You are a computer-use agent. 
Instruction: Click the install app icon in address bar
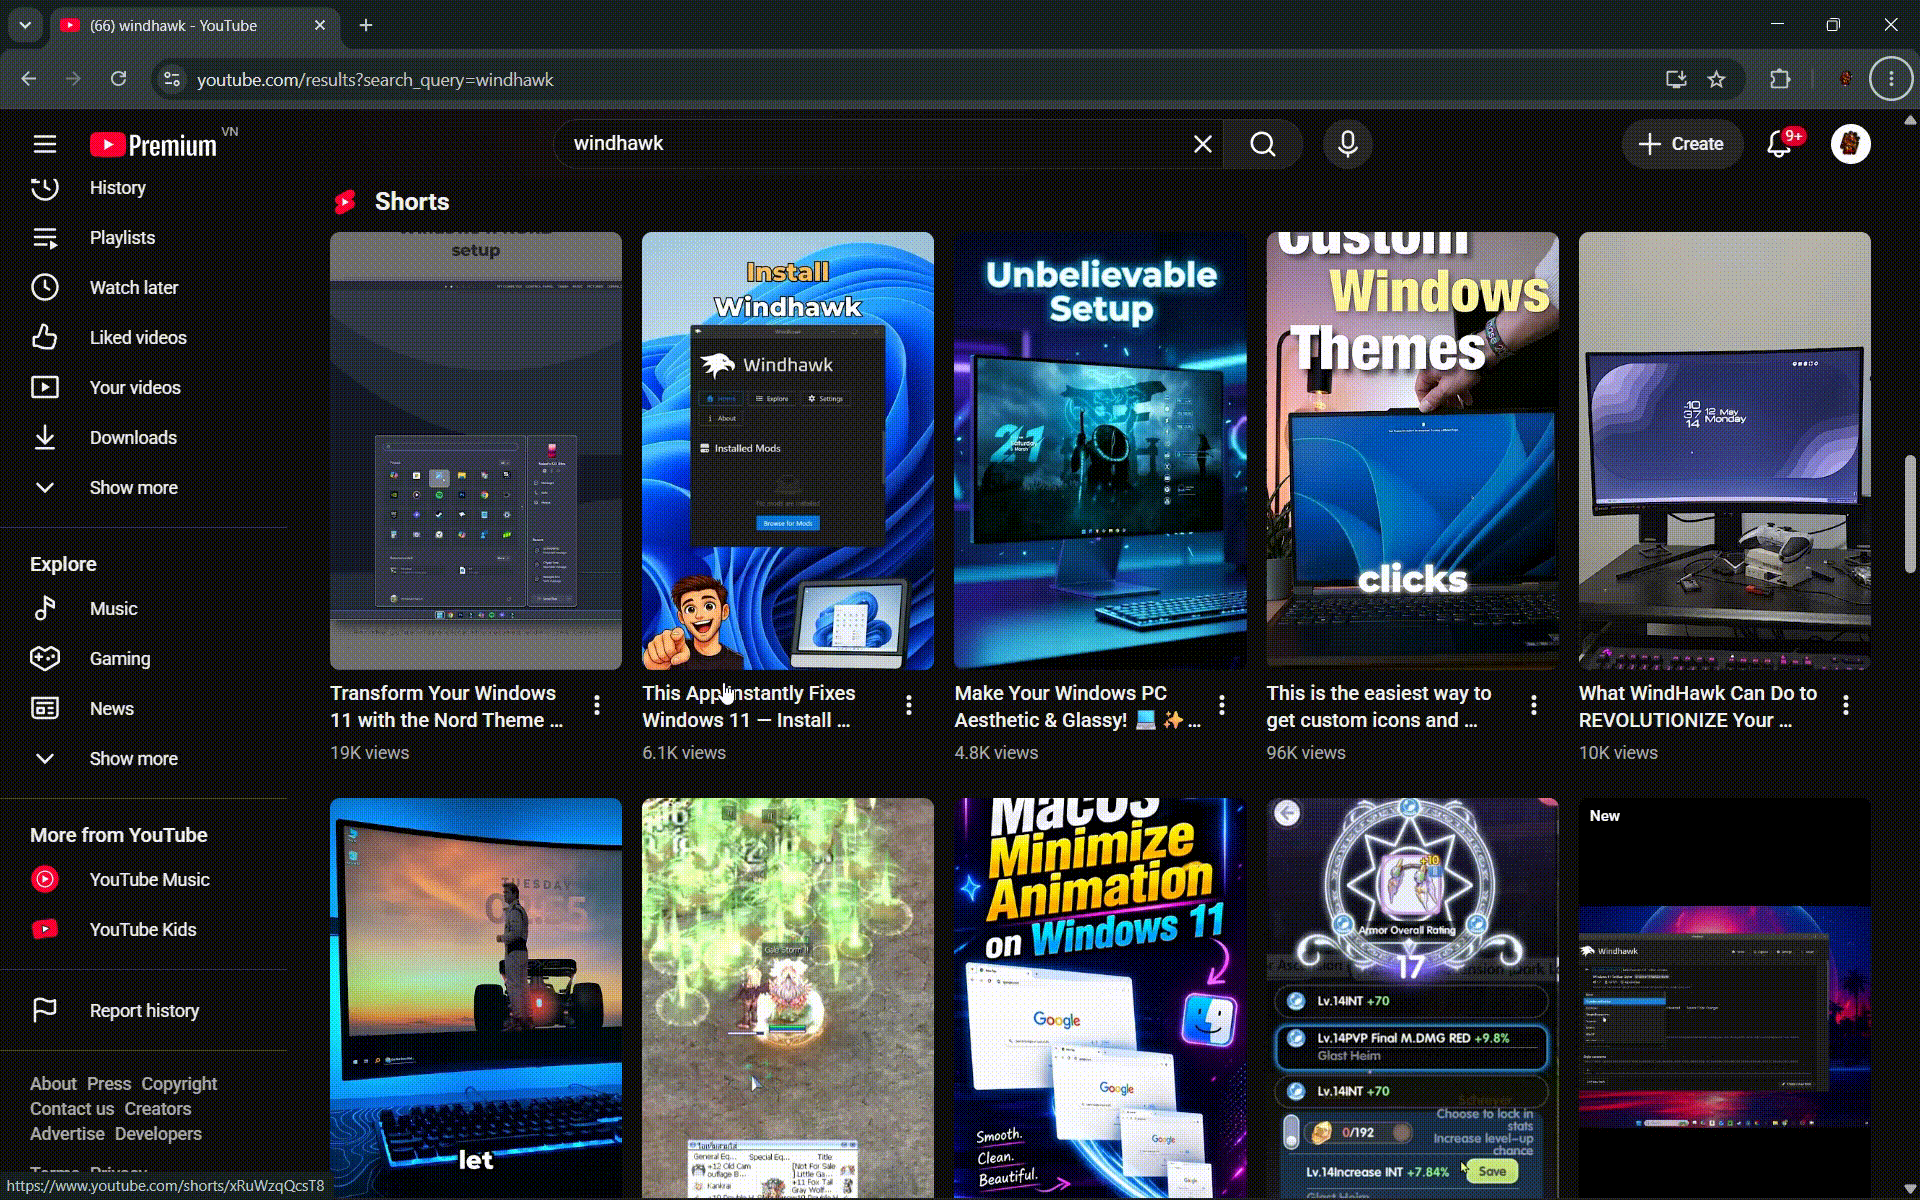tap(1676, 79)
